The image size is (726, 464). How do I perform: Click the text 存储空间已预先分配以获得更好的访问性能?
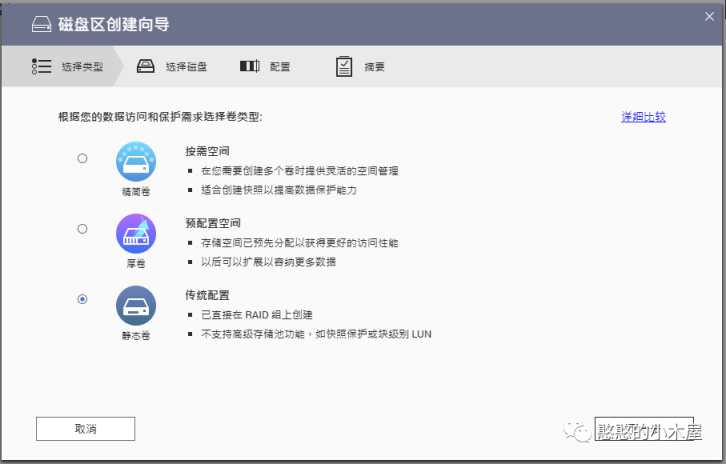[300, 243]
